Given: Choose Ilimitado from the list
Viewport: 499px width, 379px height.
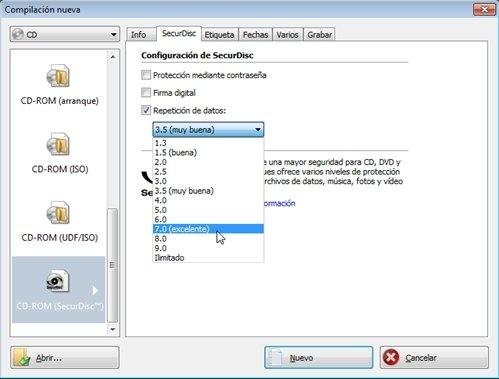Looking at the screenshot, I should (208, 258).
